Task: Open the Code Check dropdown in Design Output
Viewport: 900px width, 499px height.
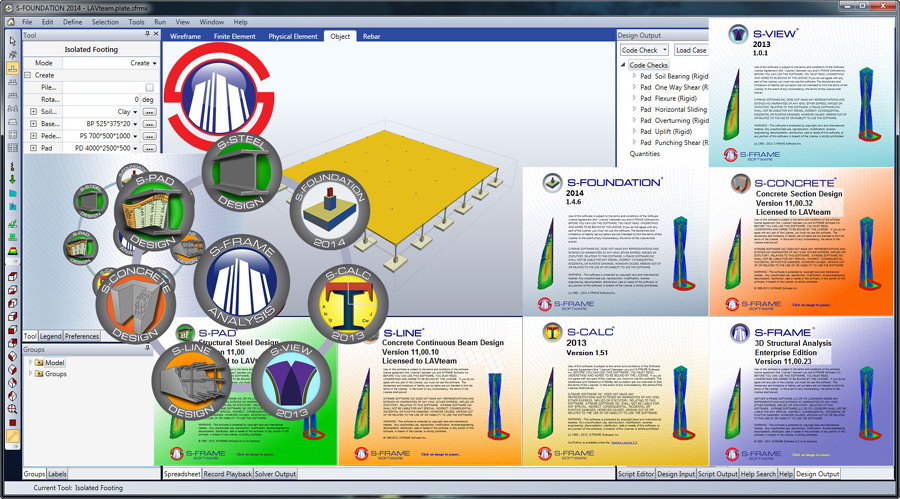Action: (644, 50)
